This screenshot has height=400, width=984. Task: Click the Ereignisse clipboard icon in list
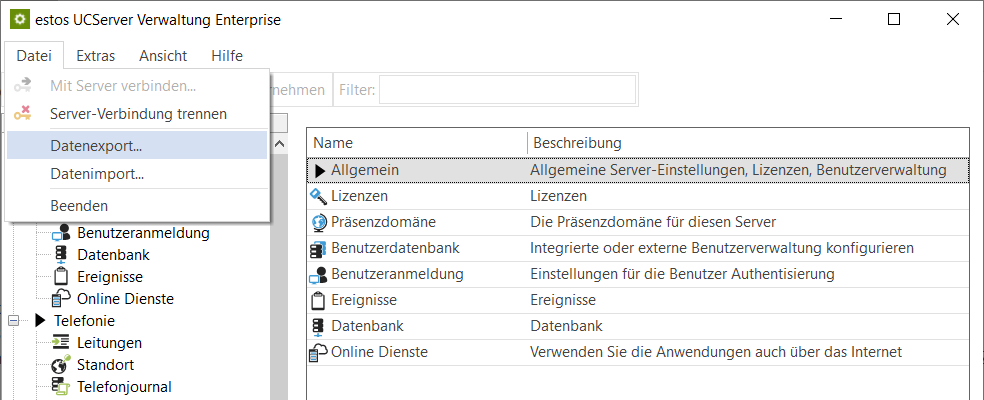tap(319, 300)
